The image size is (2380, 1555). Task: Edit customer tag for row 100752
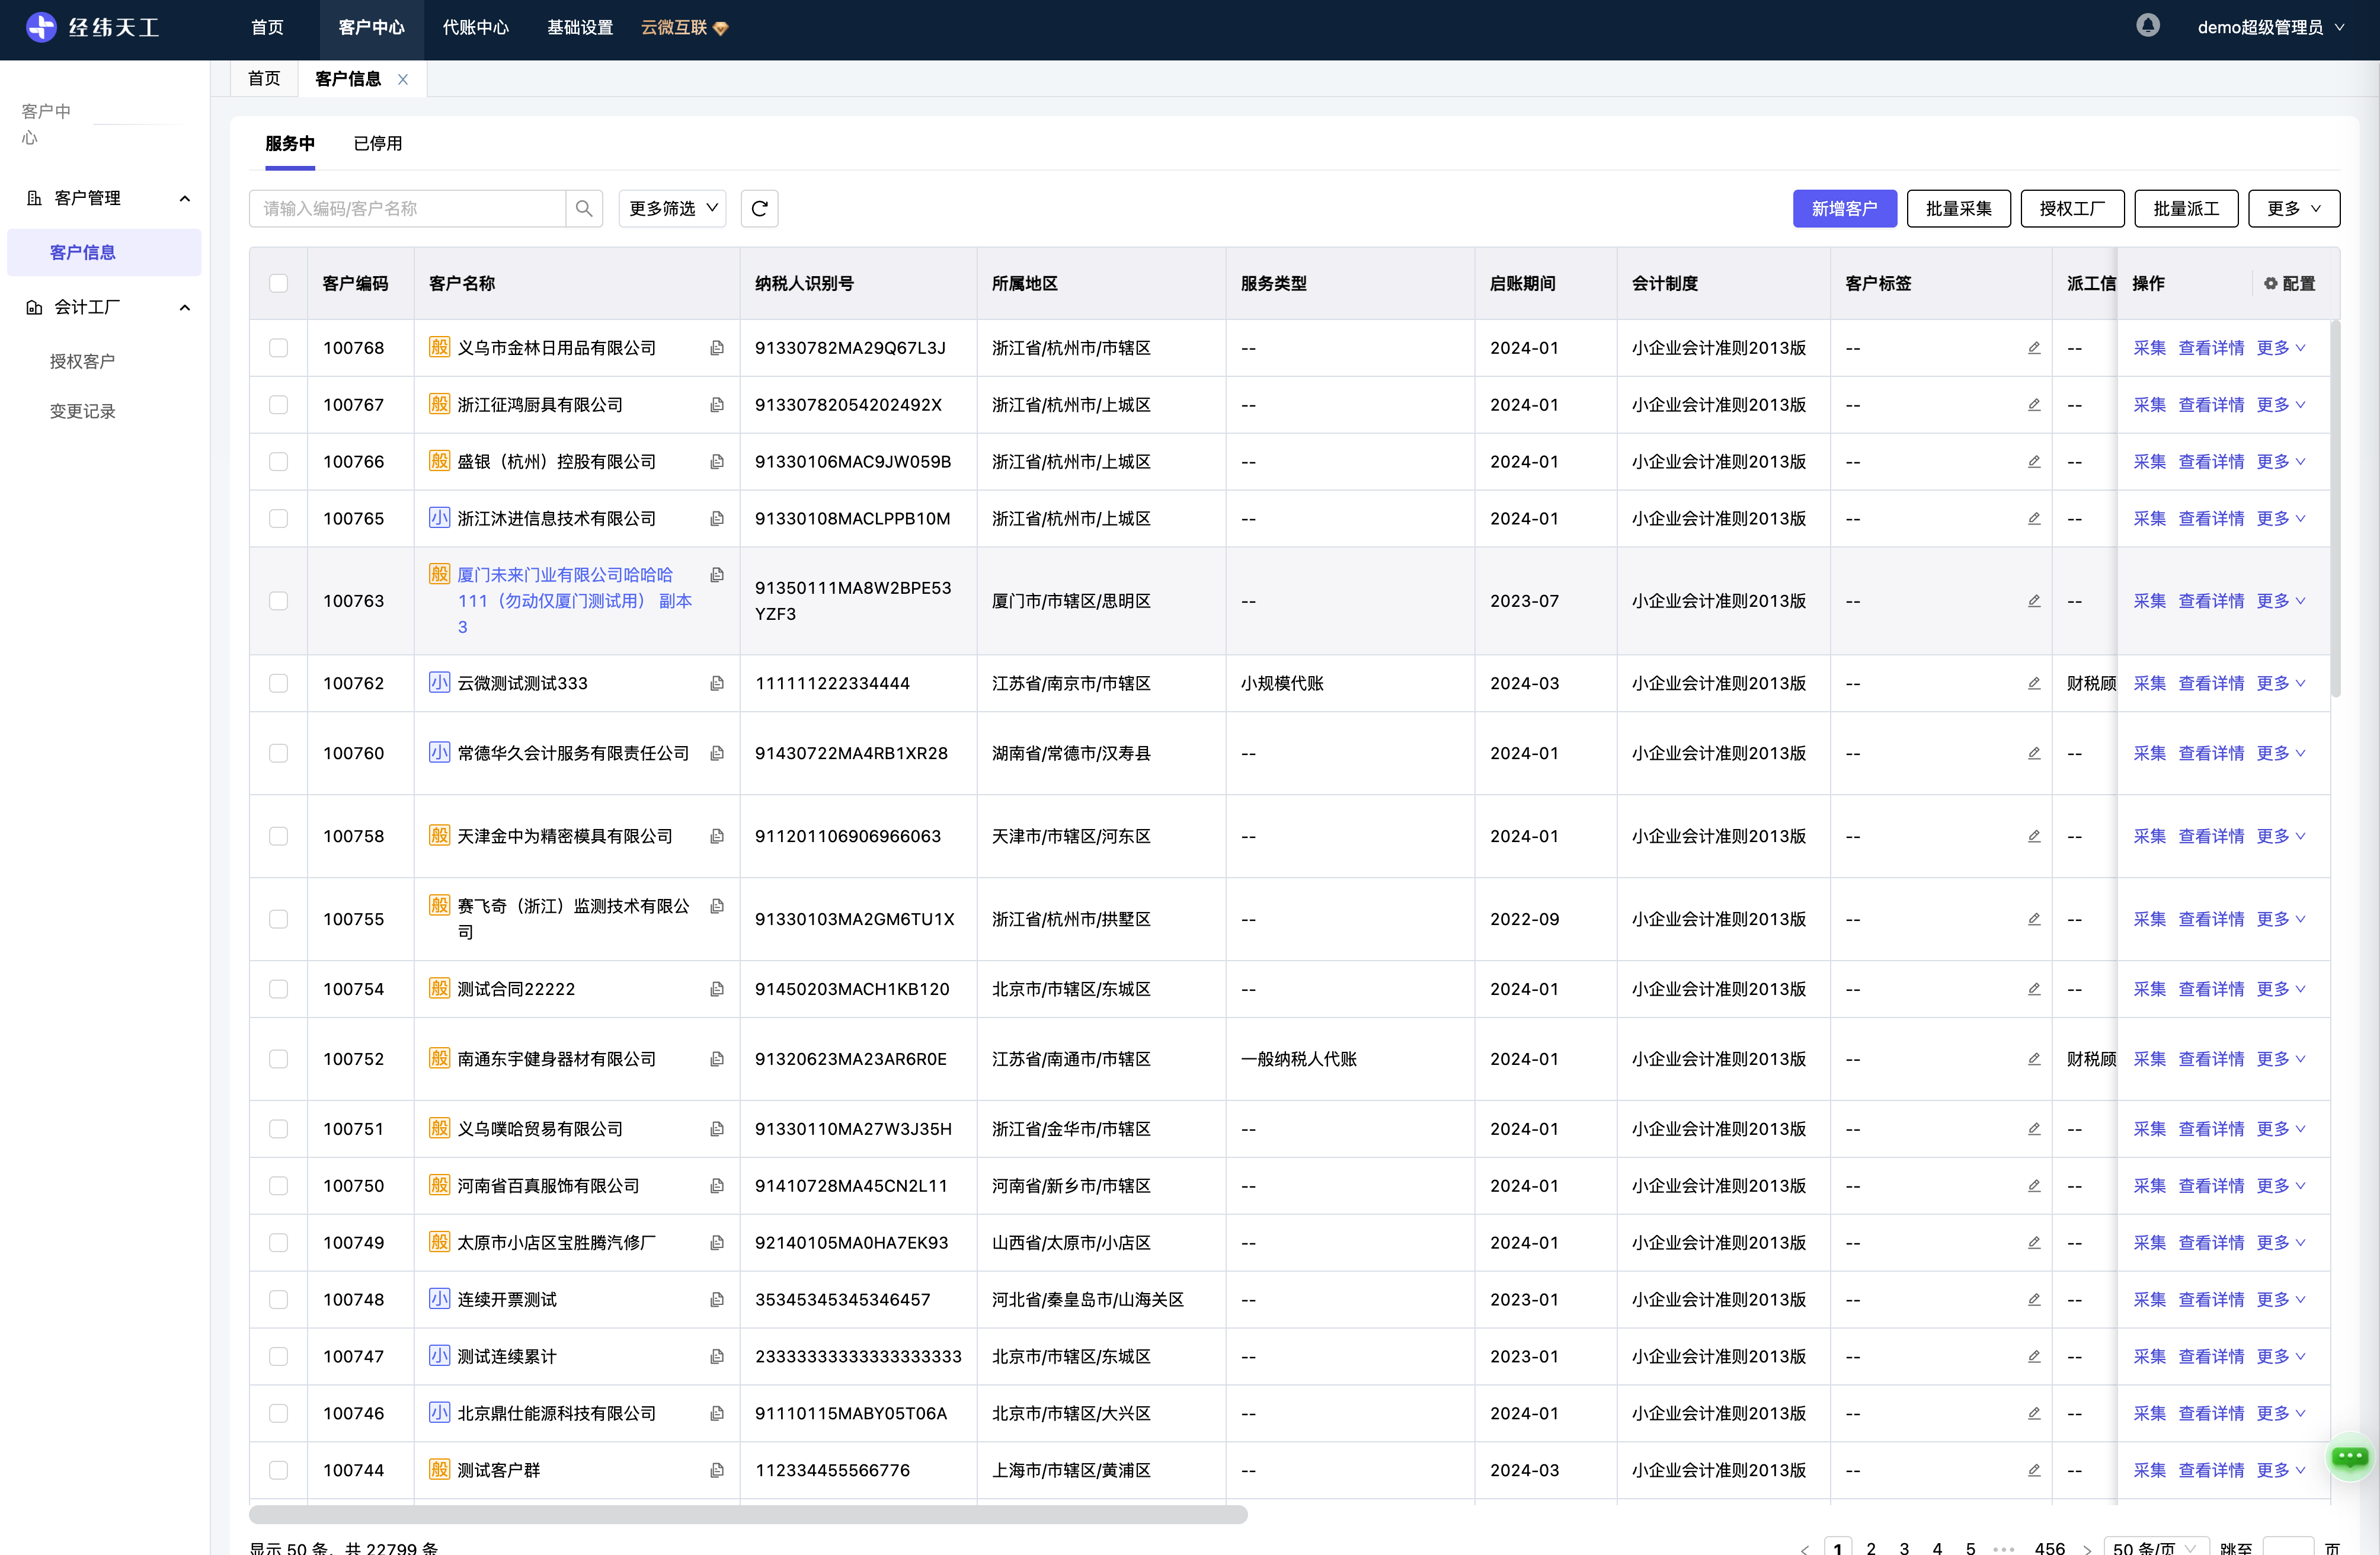click(2034, 1059)
